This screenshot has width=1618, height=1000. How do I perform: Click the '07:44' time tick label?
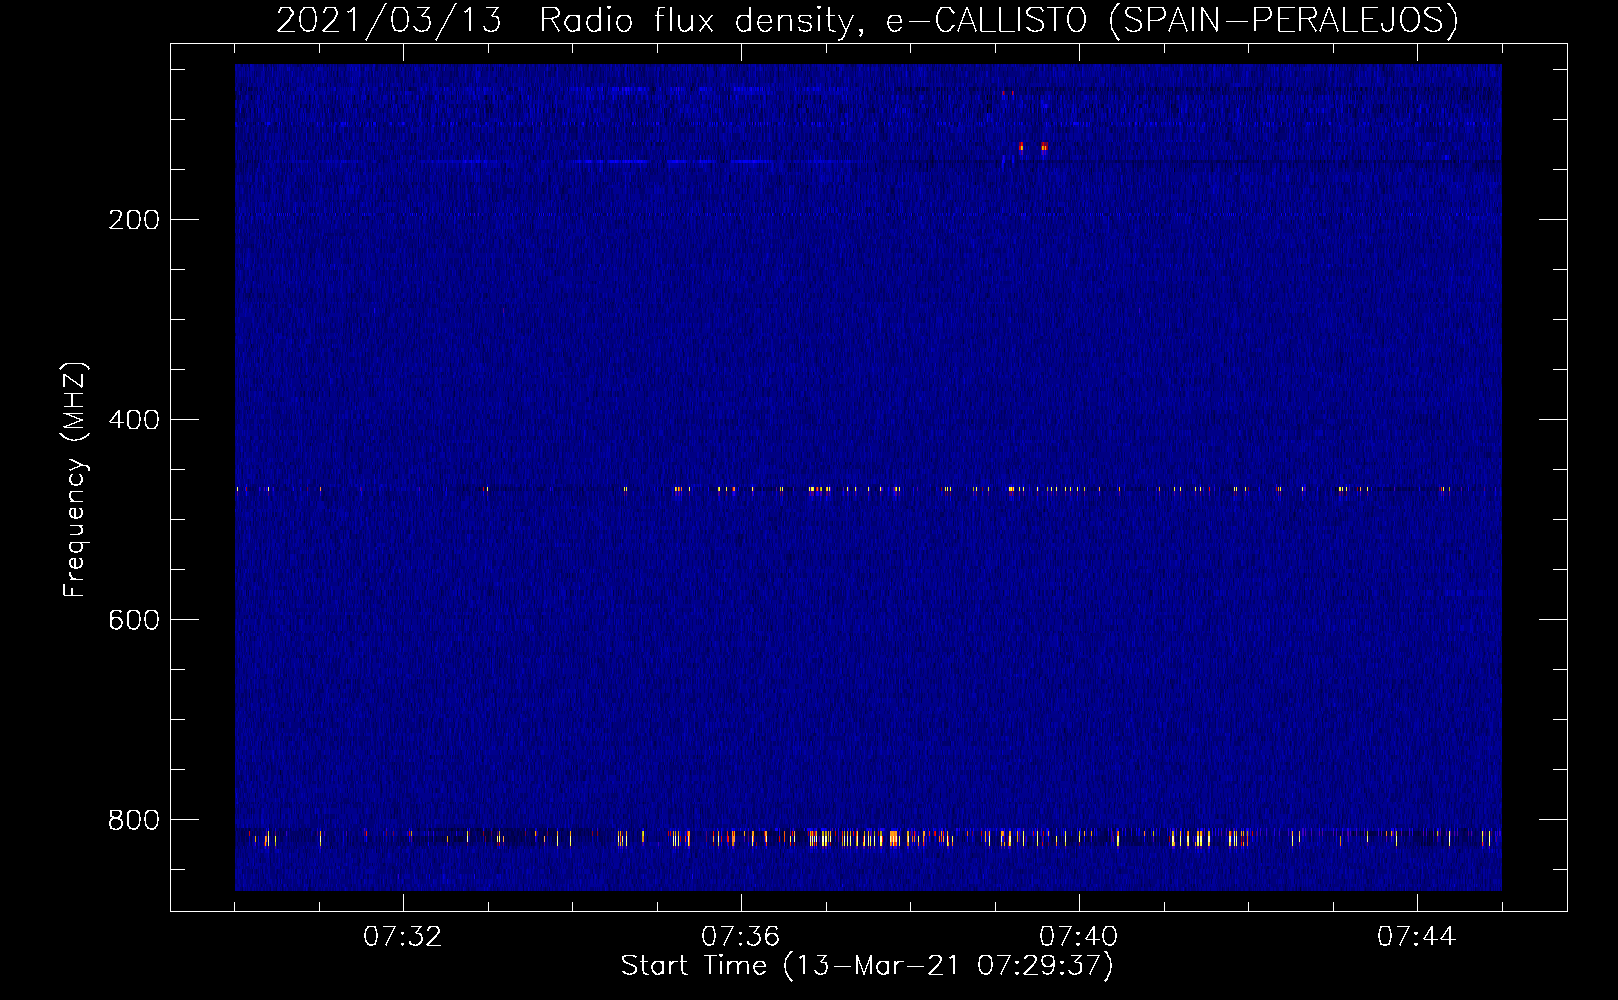pos(1416,937)
